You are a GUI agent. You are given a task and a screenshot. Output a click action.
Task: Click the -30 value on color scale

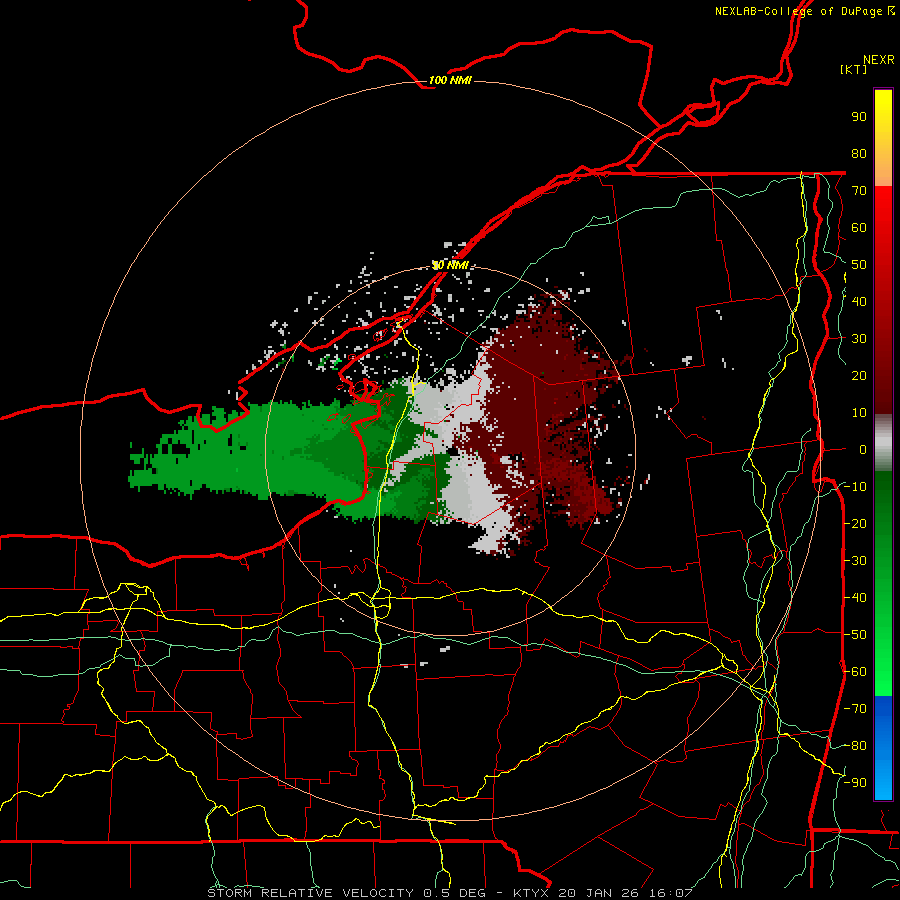(x=855, y=561)
